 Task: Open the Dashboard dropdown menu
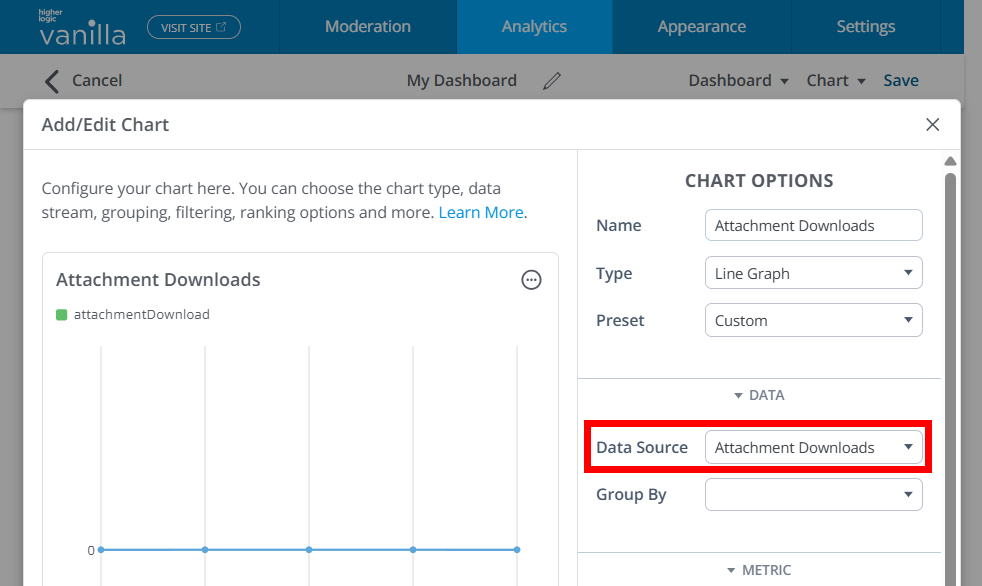pos(738,81)
